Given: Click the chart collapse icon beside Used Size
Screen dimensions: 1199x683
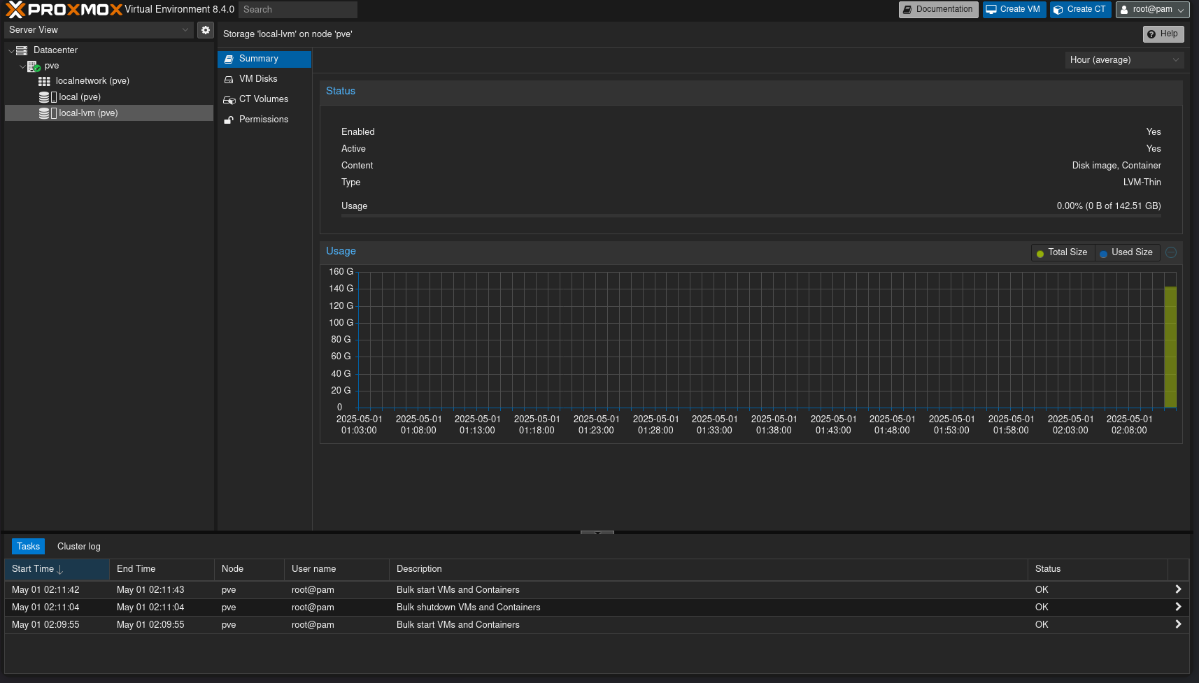Looking at the screenshot, I should coord(1170,252).
